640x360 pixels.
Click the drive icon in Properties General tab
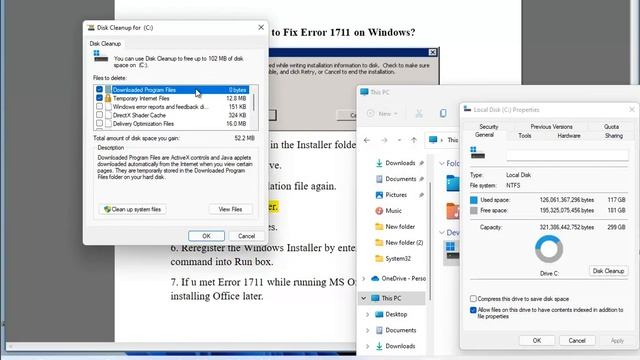click(x=477, y=153)
